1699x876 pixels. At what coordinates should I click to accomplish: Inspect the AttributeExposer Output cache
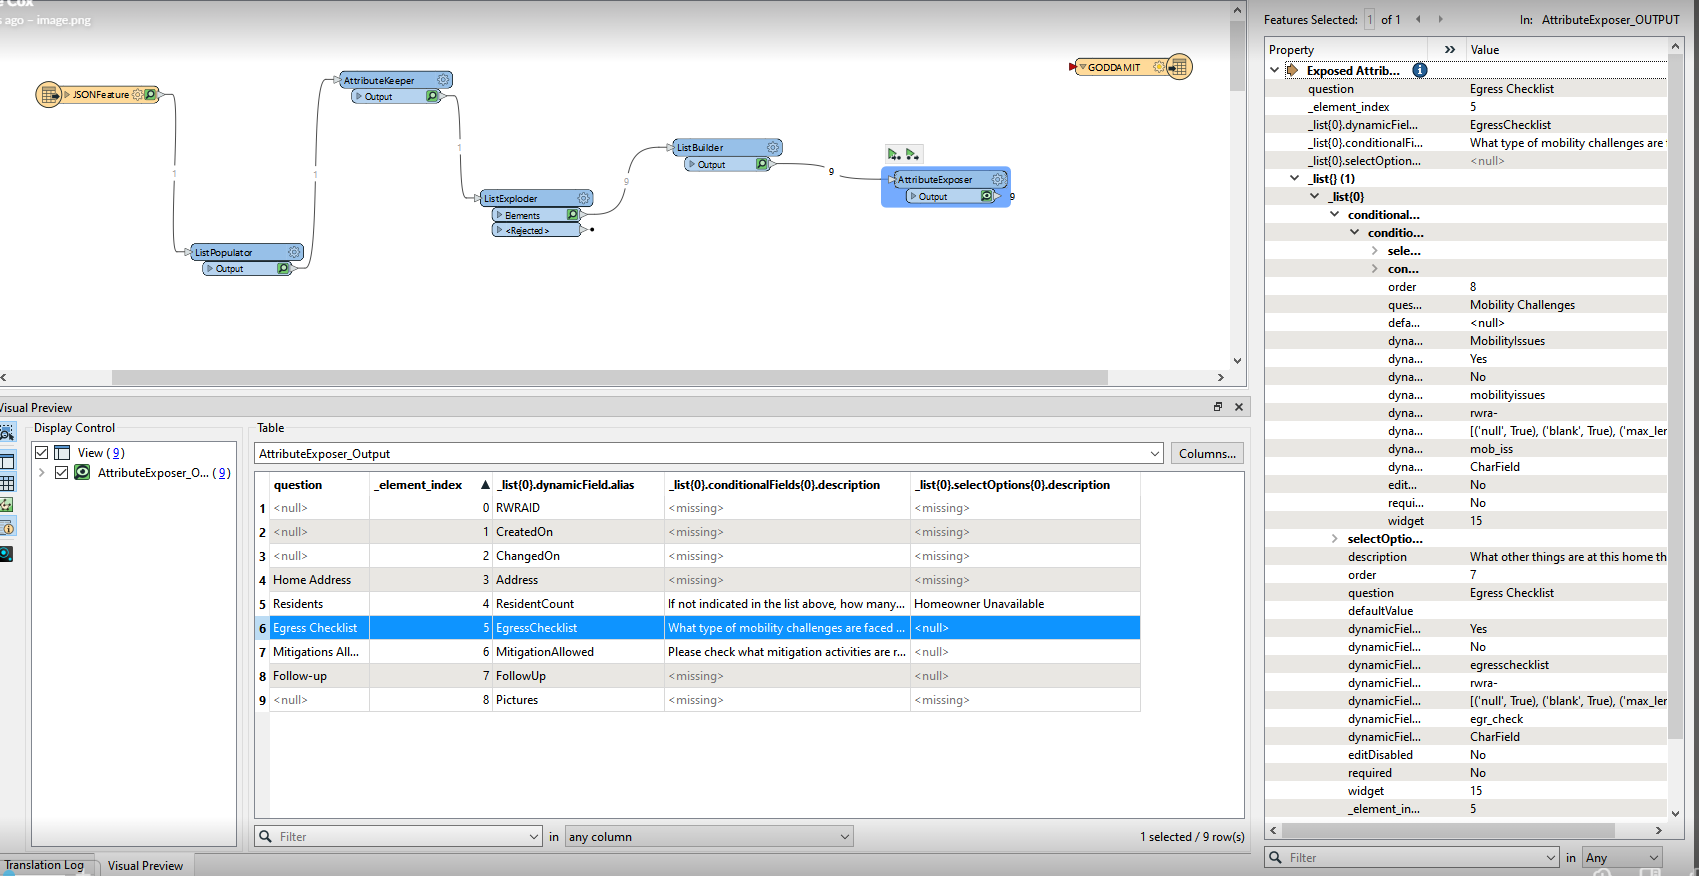pyautogui.click(x=987, y=196)
